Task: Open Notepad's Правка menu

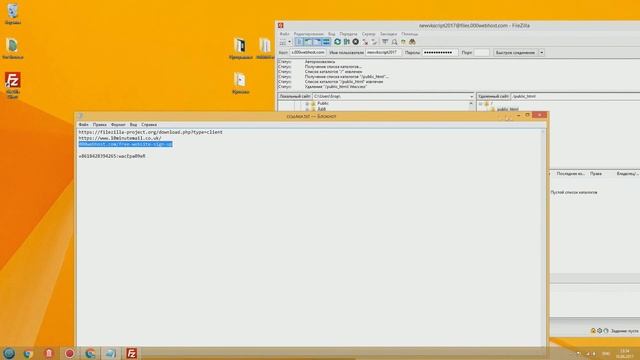Action: [99, 124]
